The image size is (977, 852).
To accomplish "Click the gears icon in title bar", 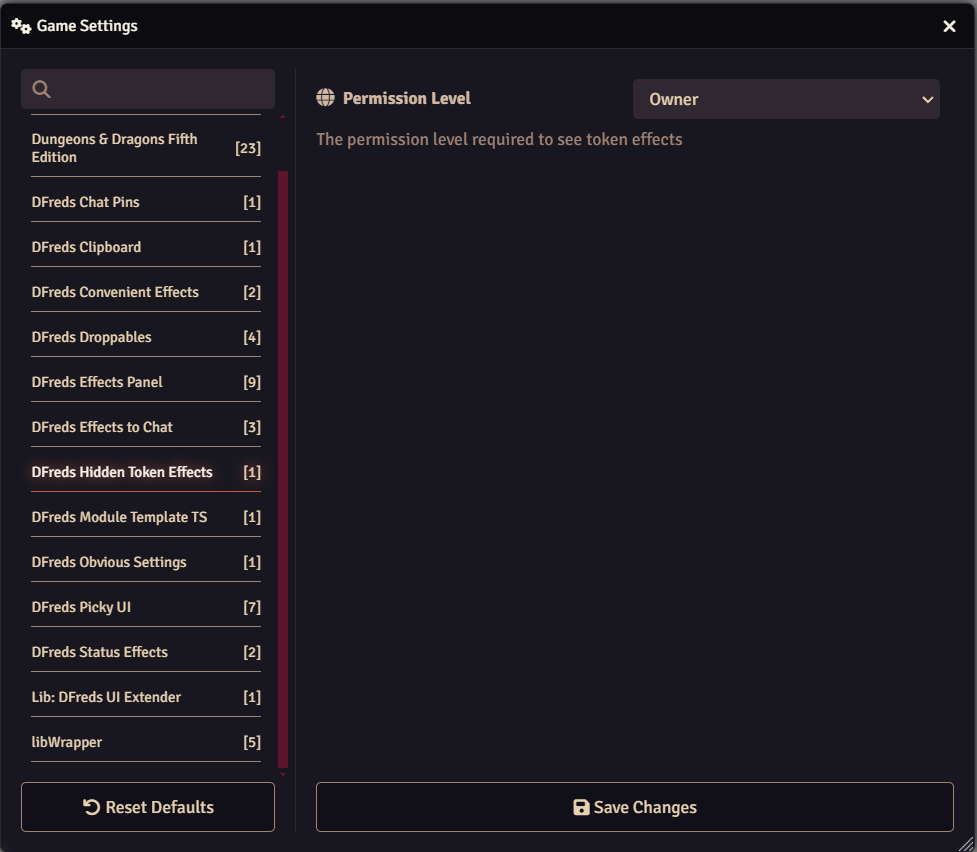I will coord(21,26).
